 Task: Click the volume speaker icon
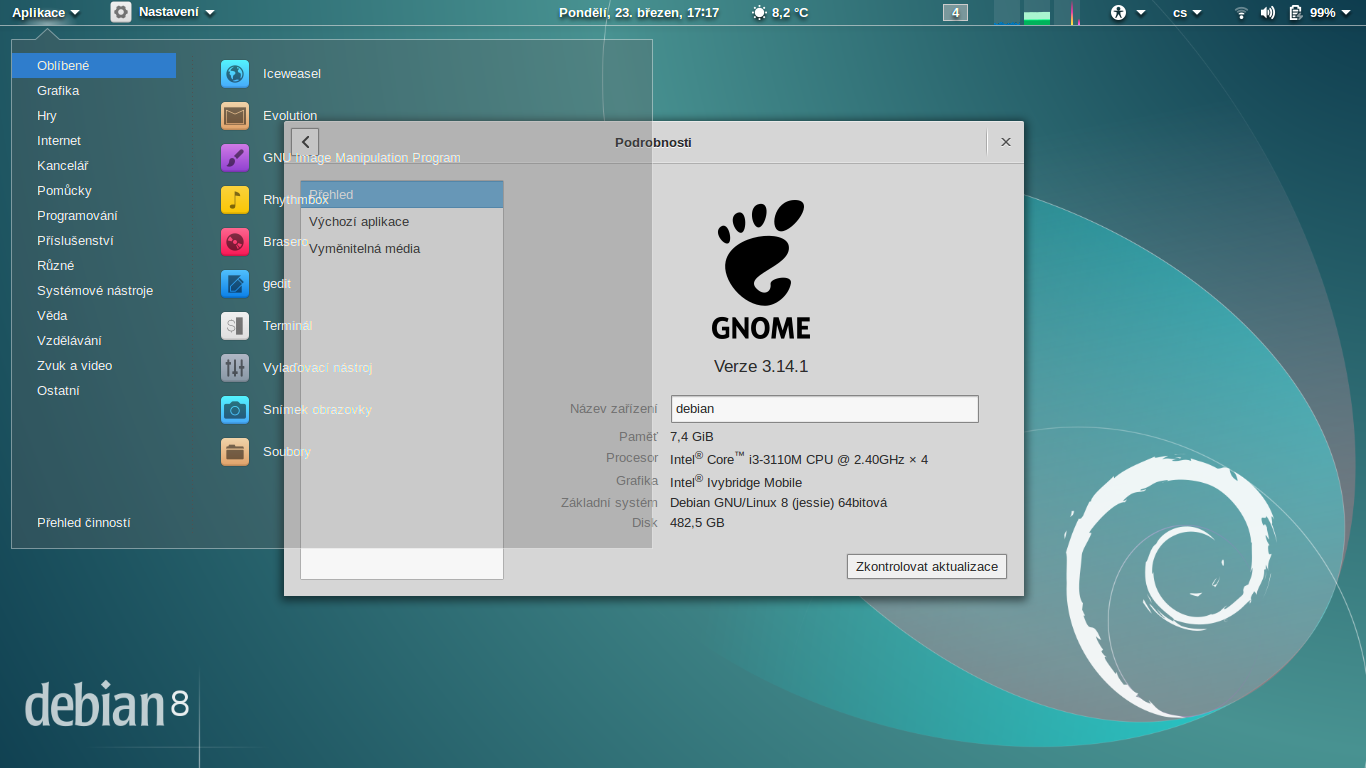tap(1268, 13)
